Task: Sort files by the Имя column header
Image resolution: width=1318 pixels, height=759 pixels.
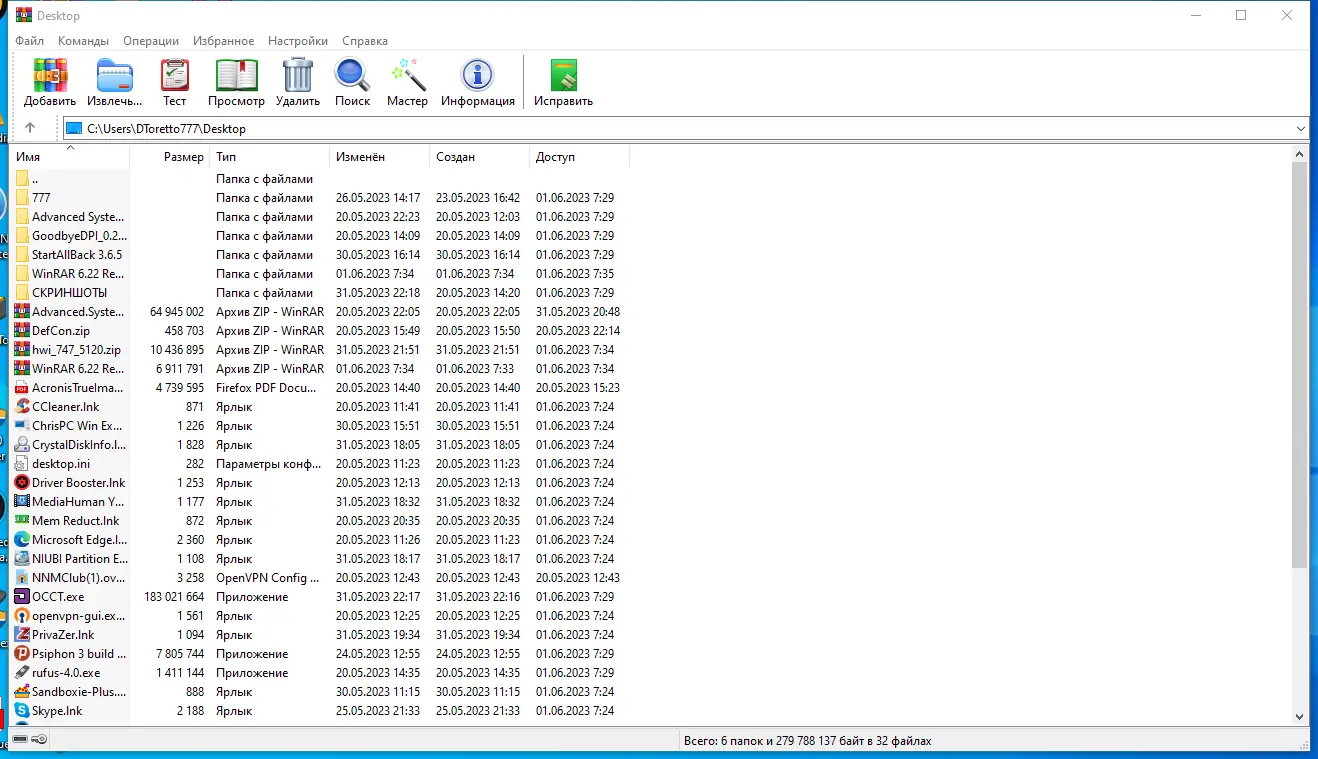Action: (70, 157)
